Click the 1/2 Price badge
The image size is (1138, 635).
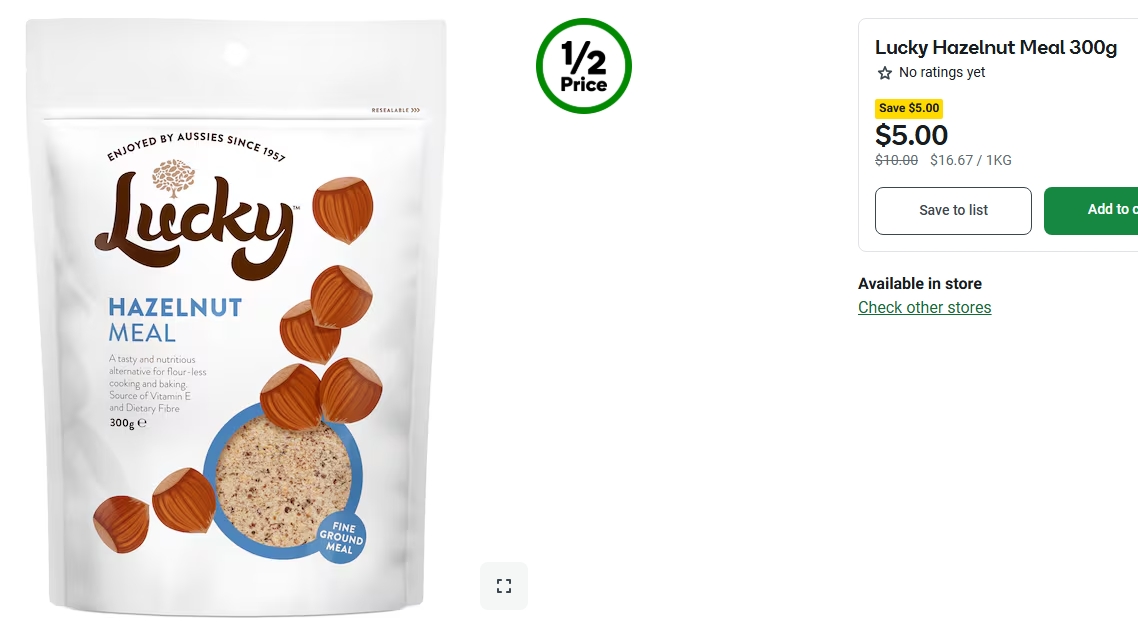[x=584, y=66]
